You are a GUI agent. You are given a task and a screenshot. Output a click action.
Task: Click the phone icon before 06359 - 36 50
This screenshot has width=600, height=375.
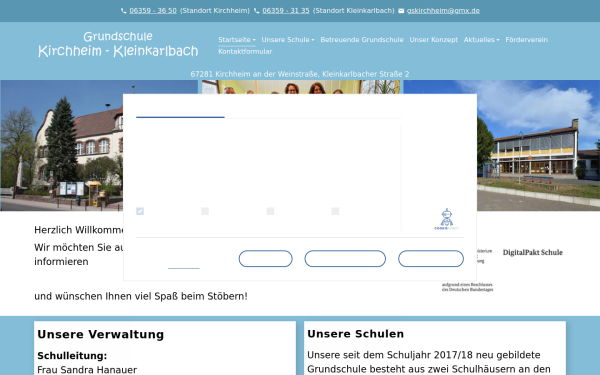coord(124,11)
